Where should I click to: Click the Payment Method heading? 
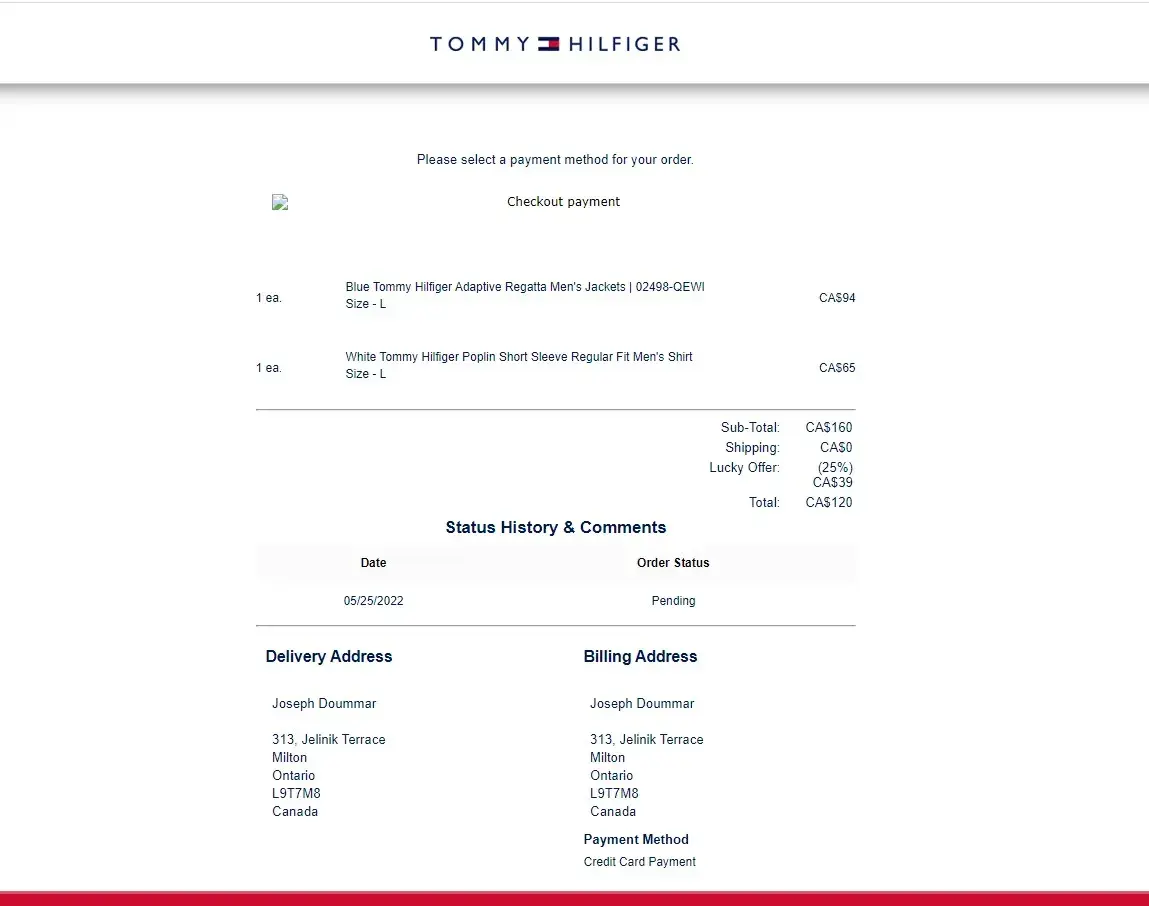[x=636, y=839]
